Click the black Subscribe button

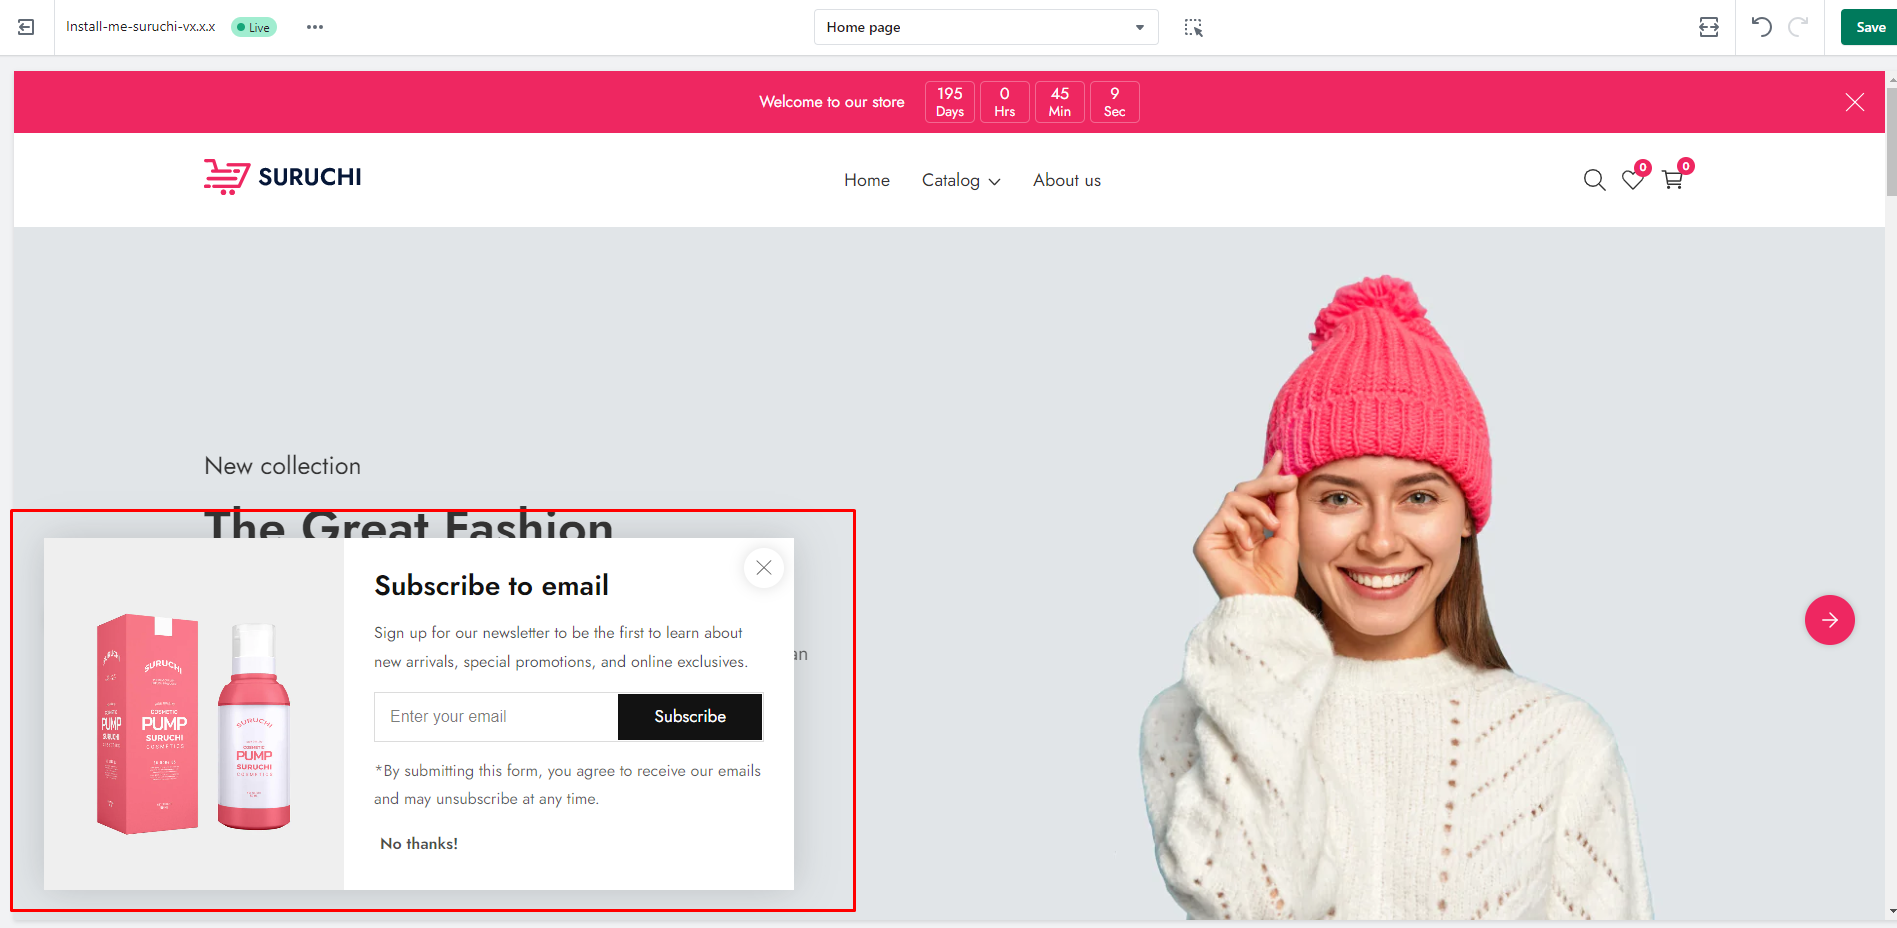pyautogui.click(x=690, y=717)
